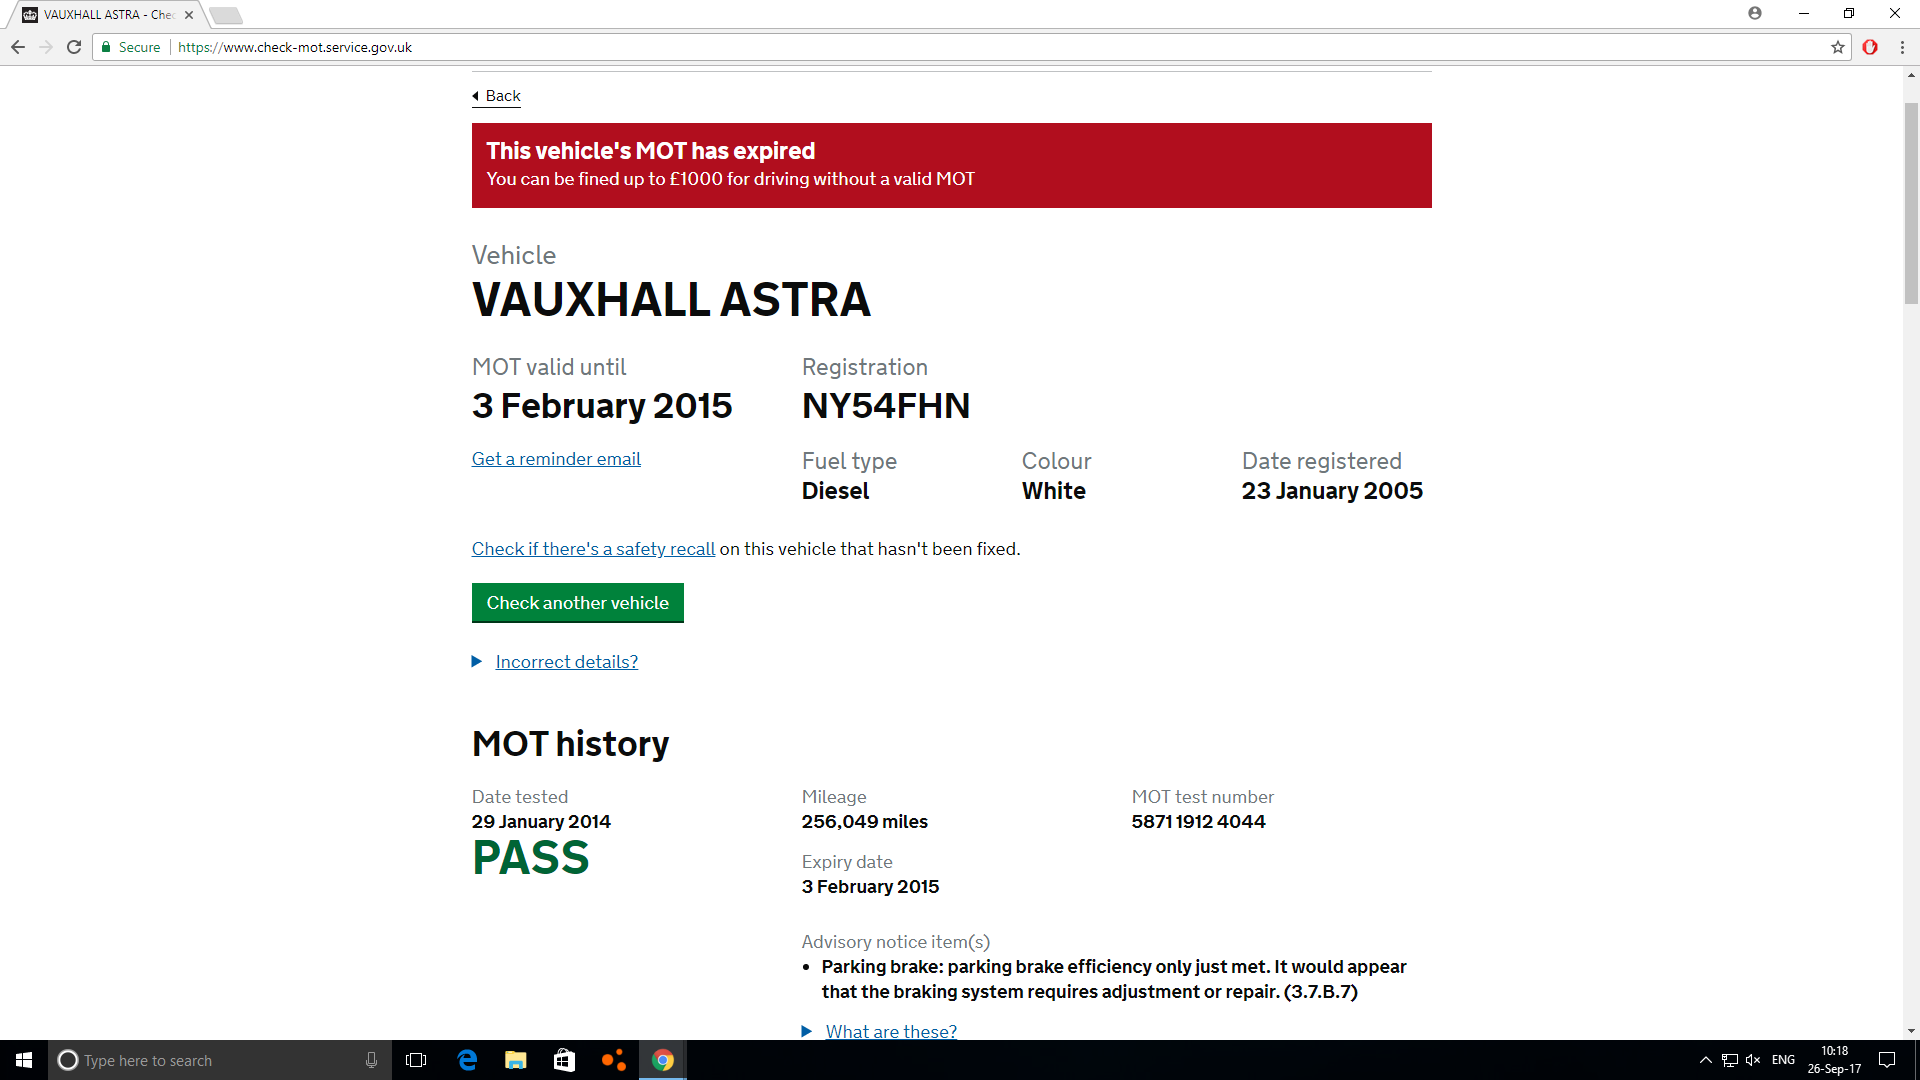Open Task View in the taskbar
This screenshot has height=1080, width=1920.
point(416,1060)
